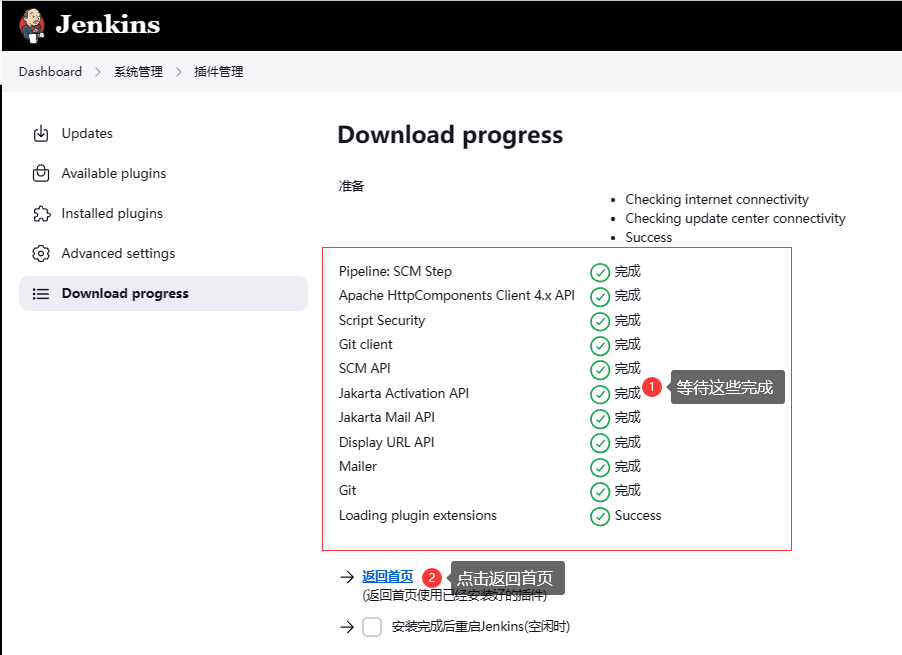The image size is (902, 655).
Task: Click the green check icon for Jakarta Mail API
Action: 600,418
